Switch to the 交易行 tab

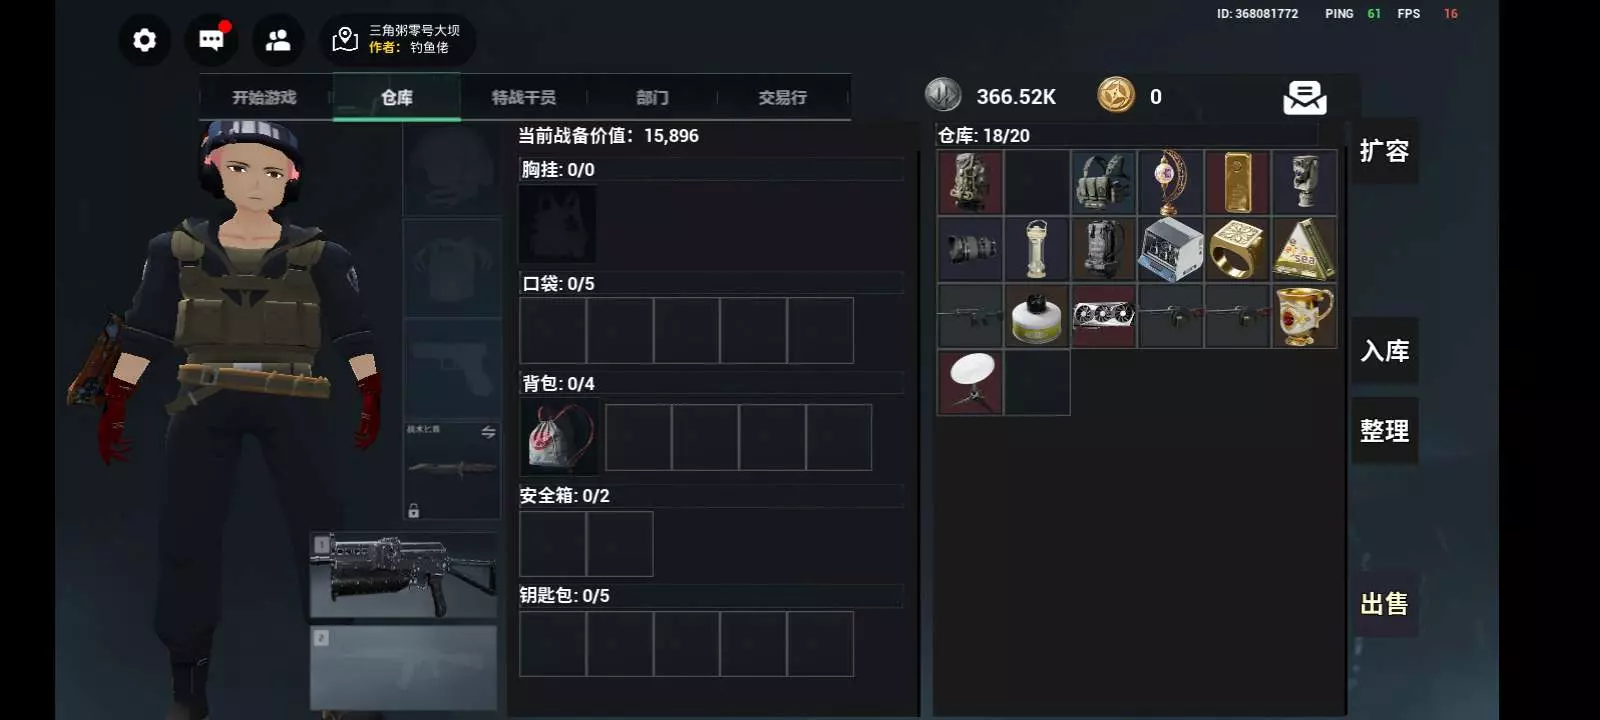tap(782, 97)
